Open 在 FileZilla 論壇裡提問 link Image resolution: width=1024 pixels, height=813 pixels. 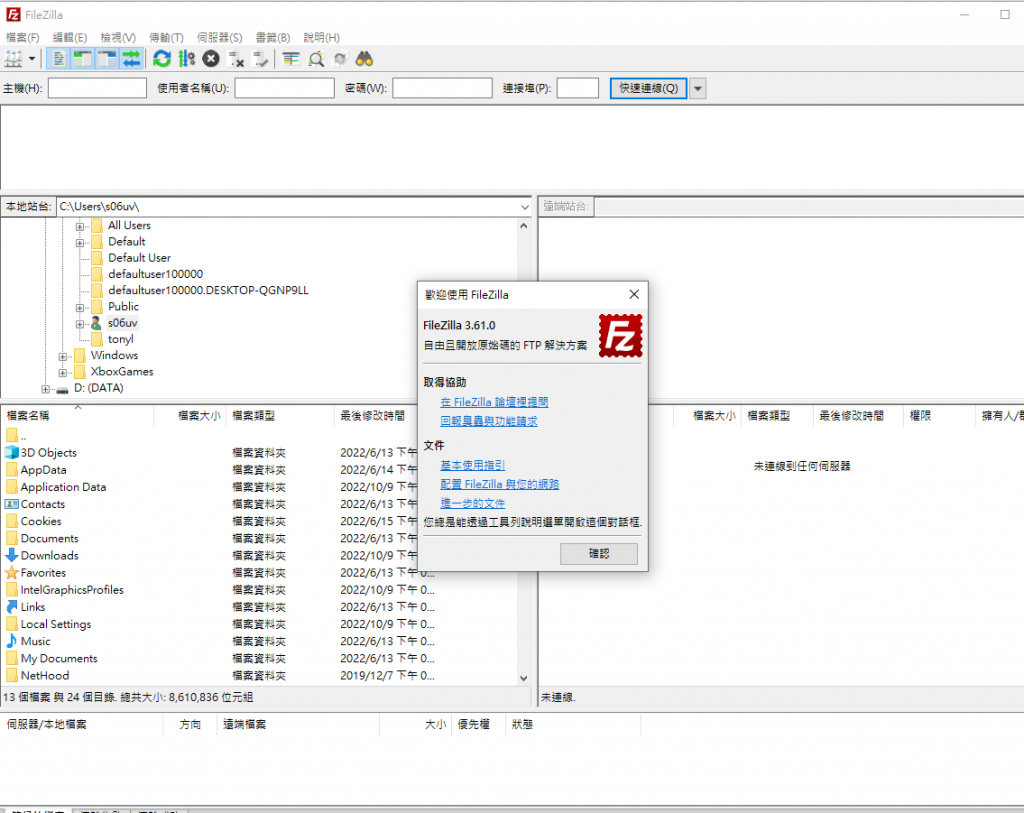(x=494, y=402)
